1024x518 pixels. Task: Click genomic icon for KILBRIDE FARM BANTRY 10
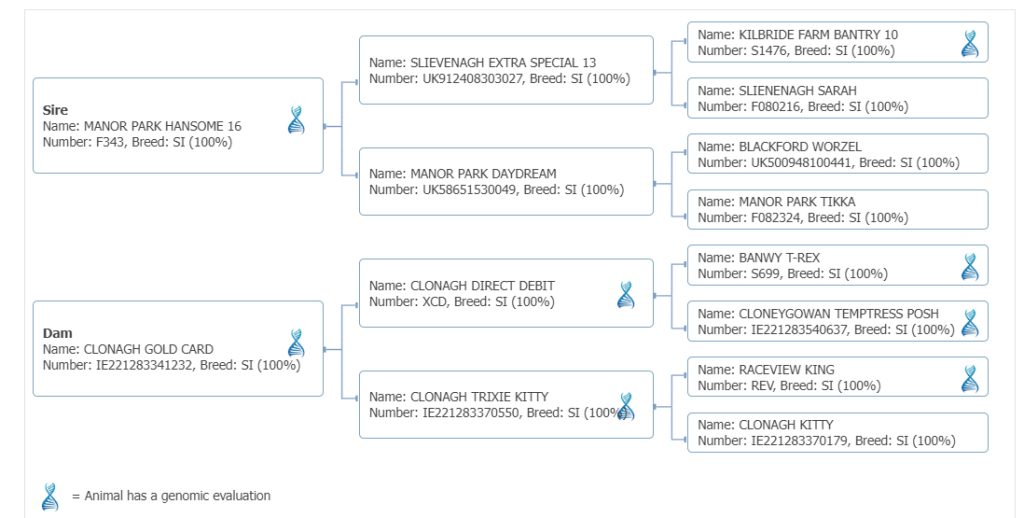point(969,43)
